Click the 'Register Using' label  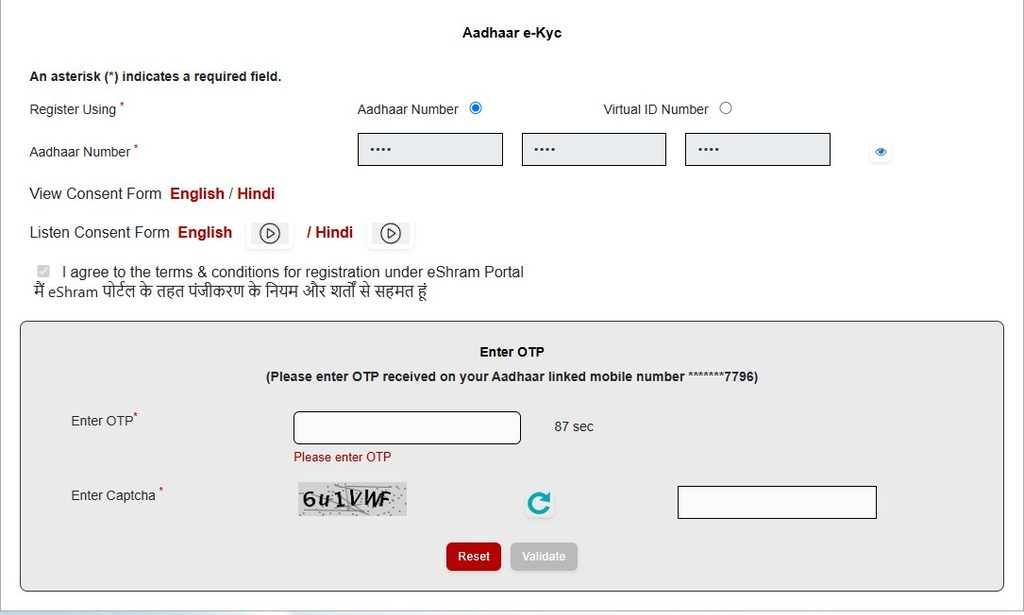(72, 109)
